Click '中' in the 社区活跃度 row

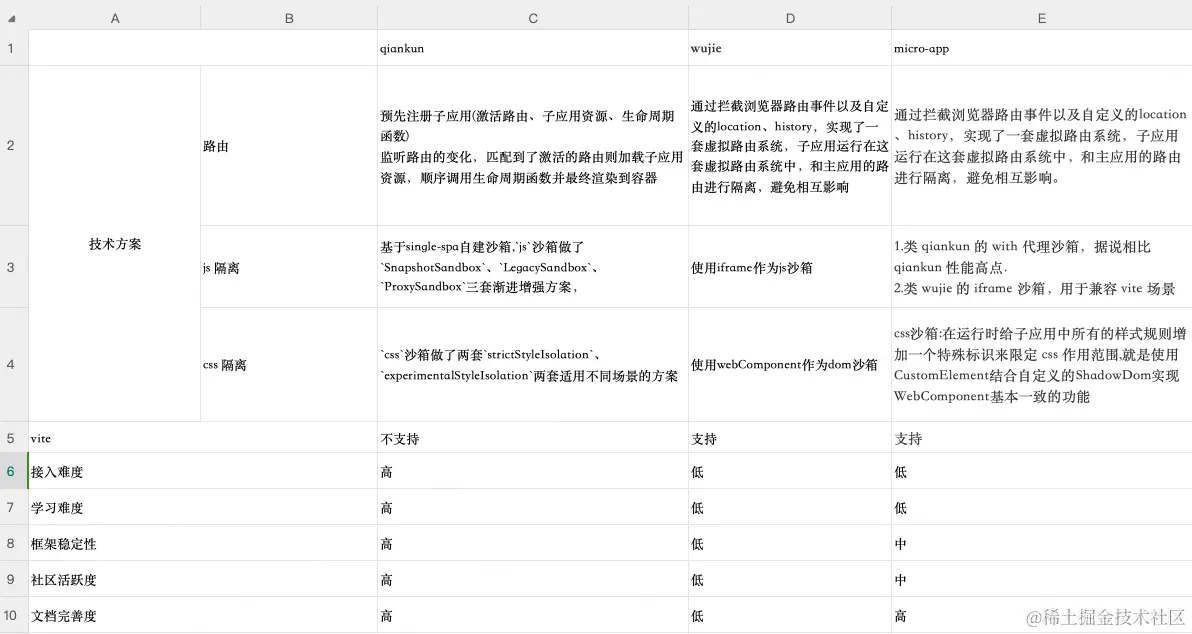pos(1041,579)
